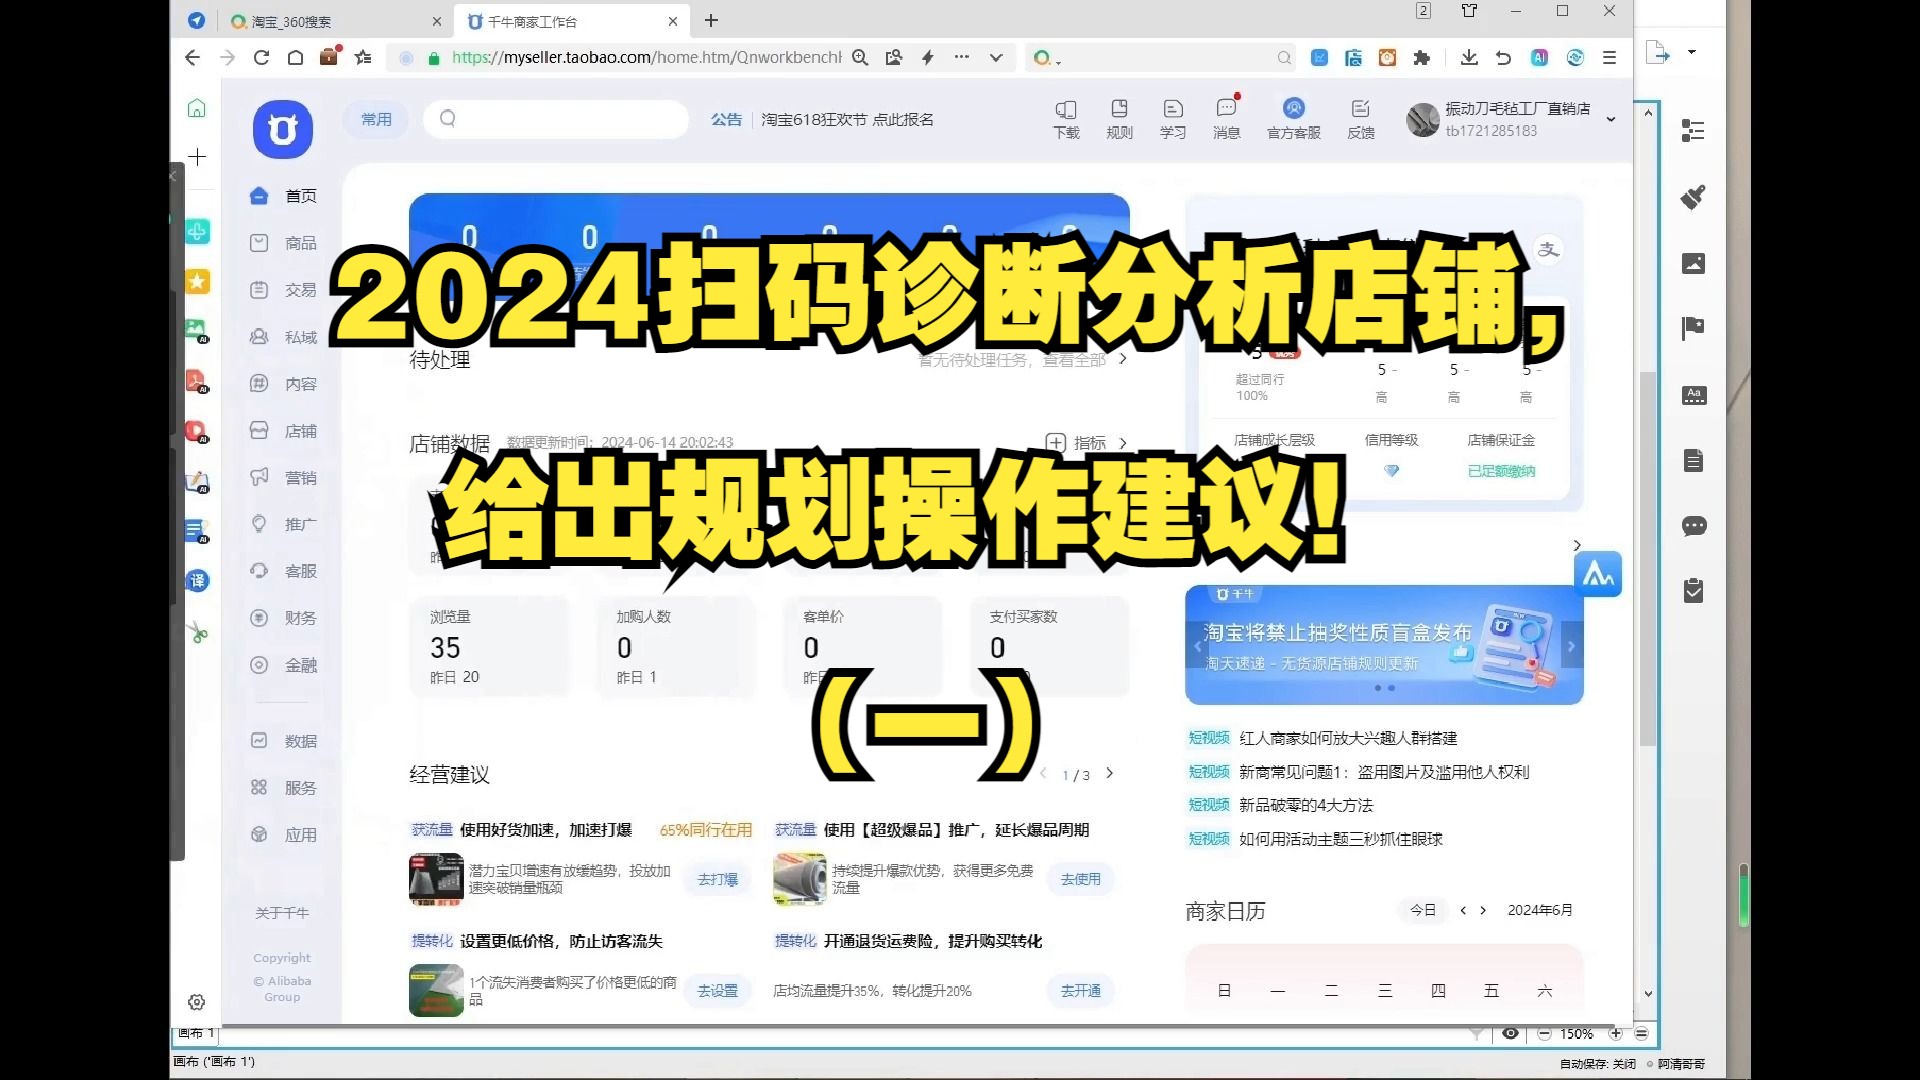The image size is (1920, 1080).
Task: Click the browser hamburger menu icon
Action: pos(1609,58)
